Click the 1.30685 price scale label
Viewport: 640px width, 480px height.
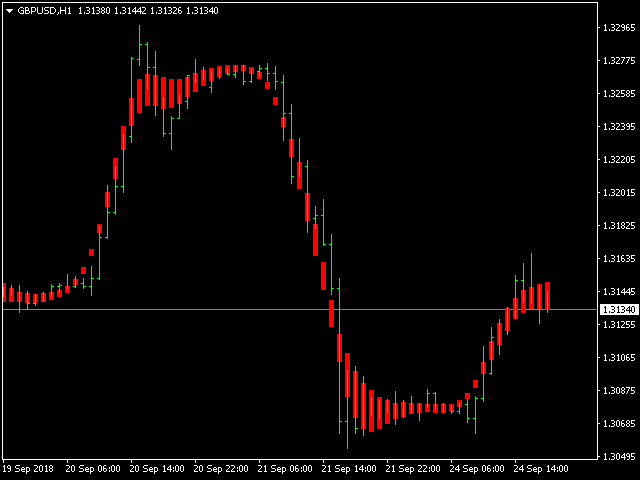tap(619, 424)
